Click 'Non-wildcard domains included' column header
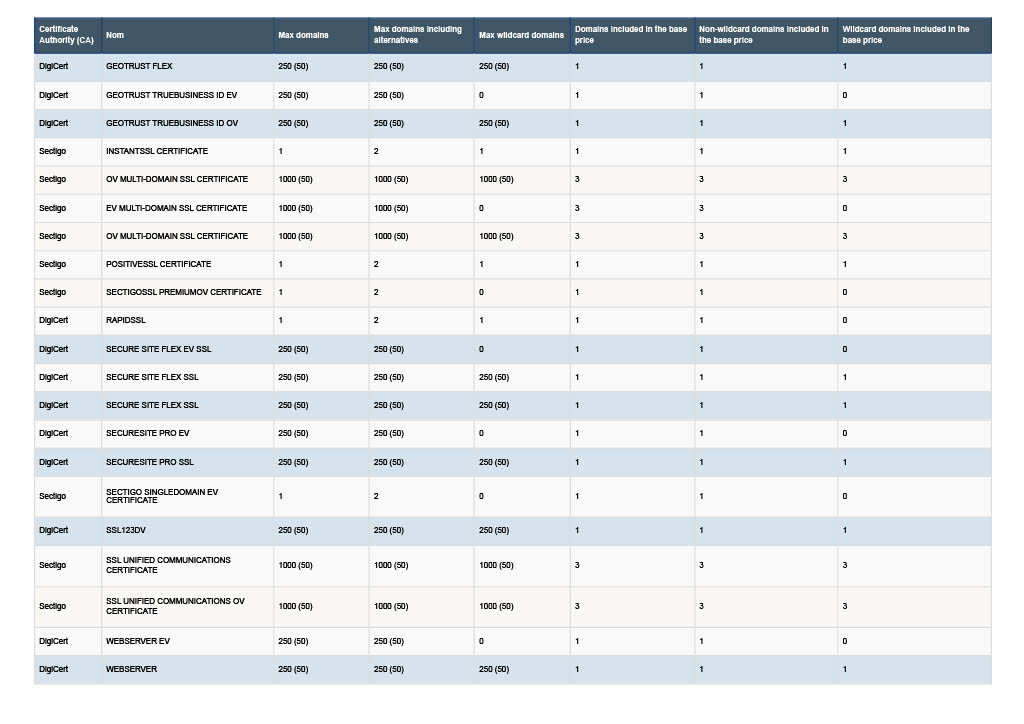This screenshot has height=724, width=1024. (765, 35)
